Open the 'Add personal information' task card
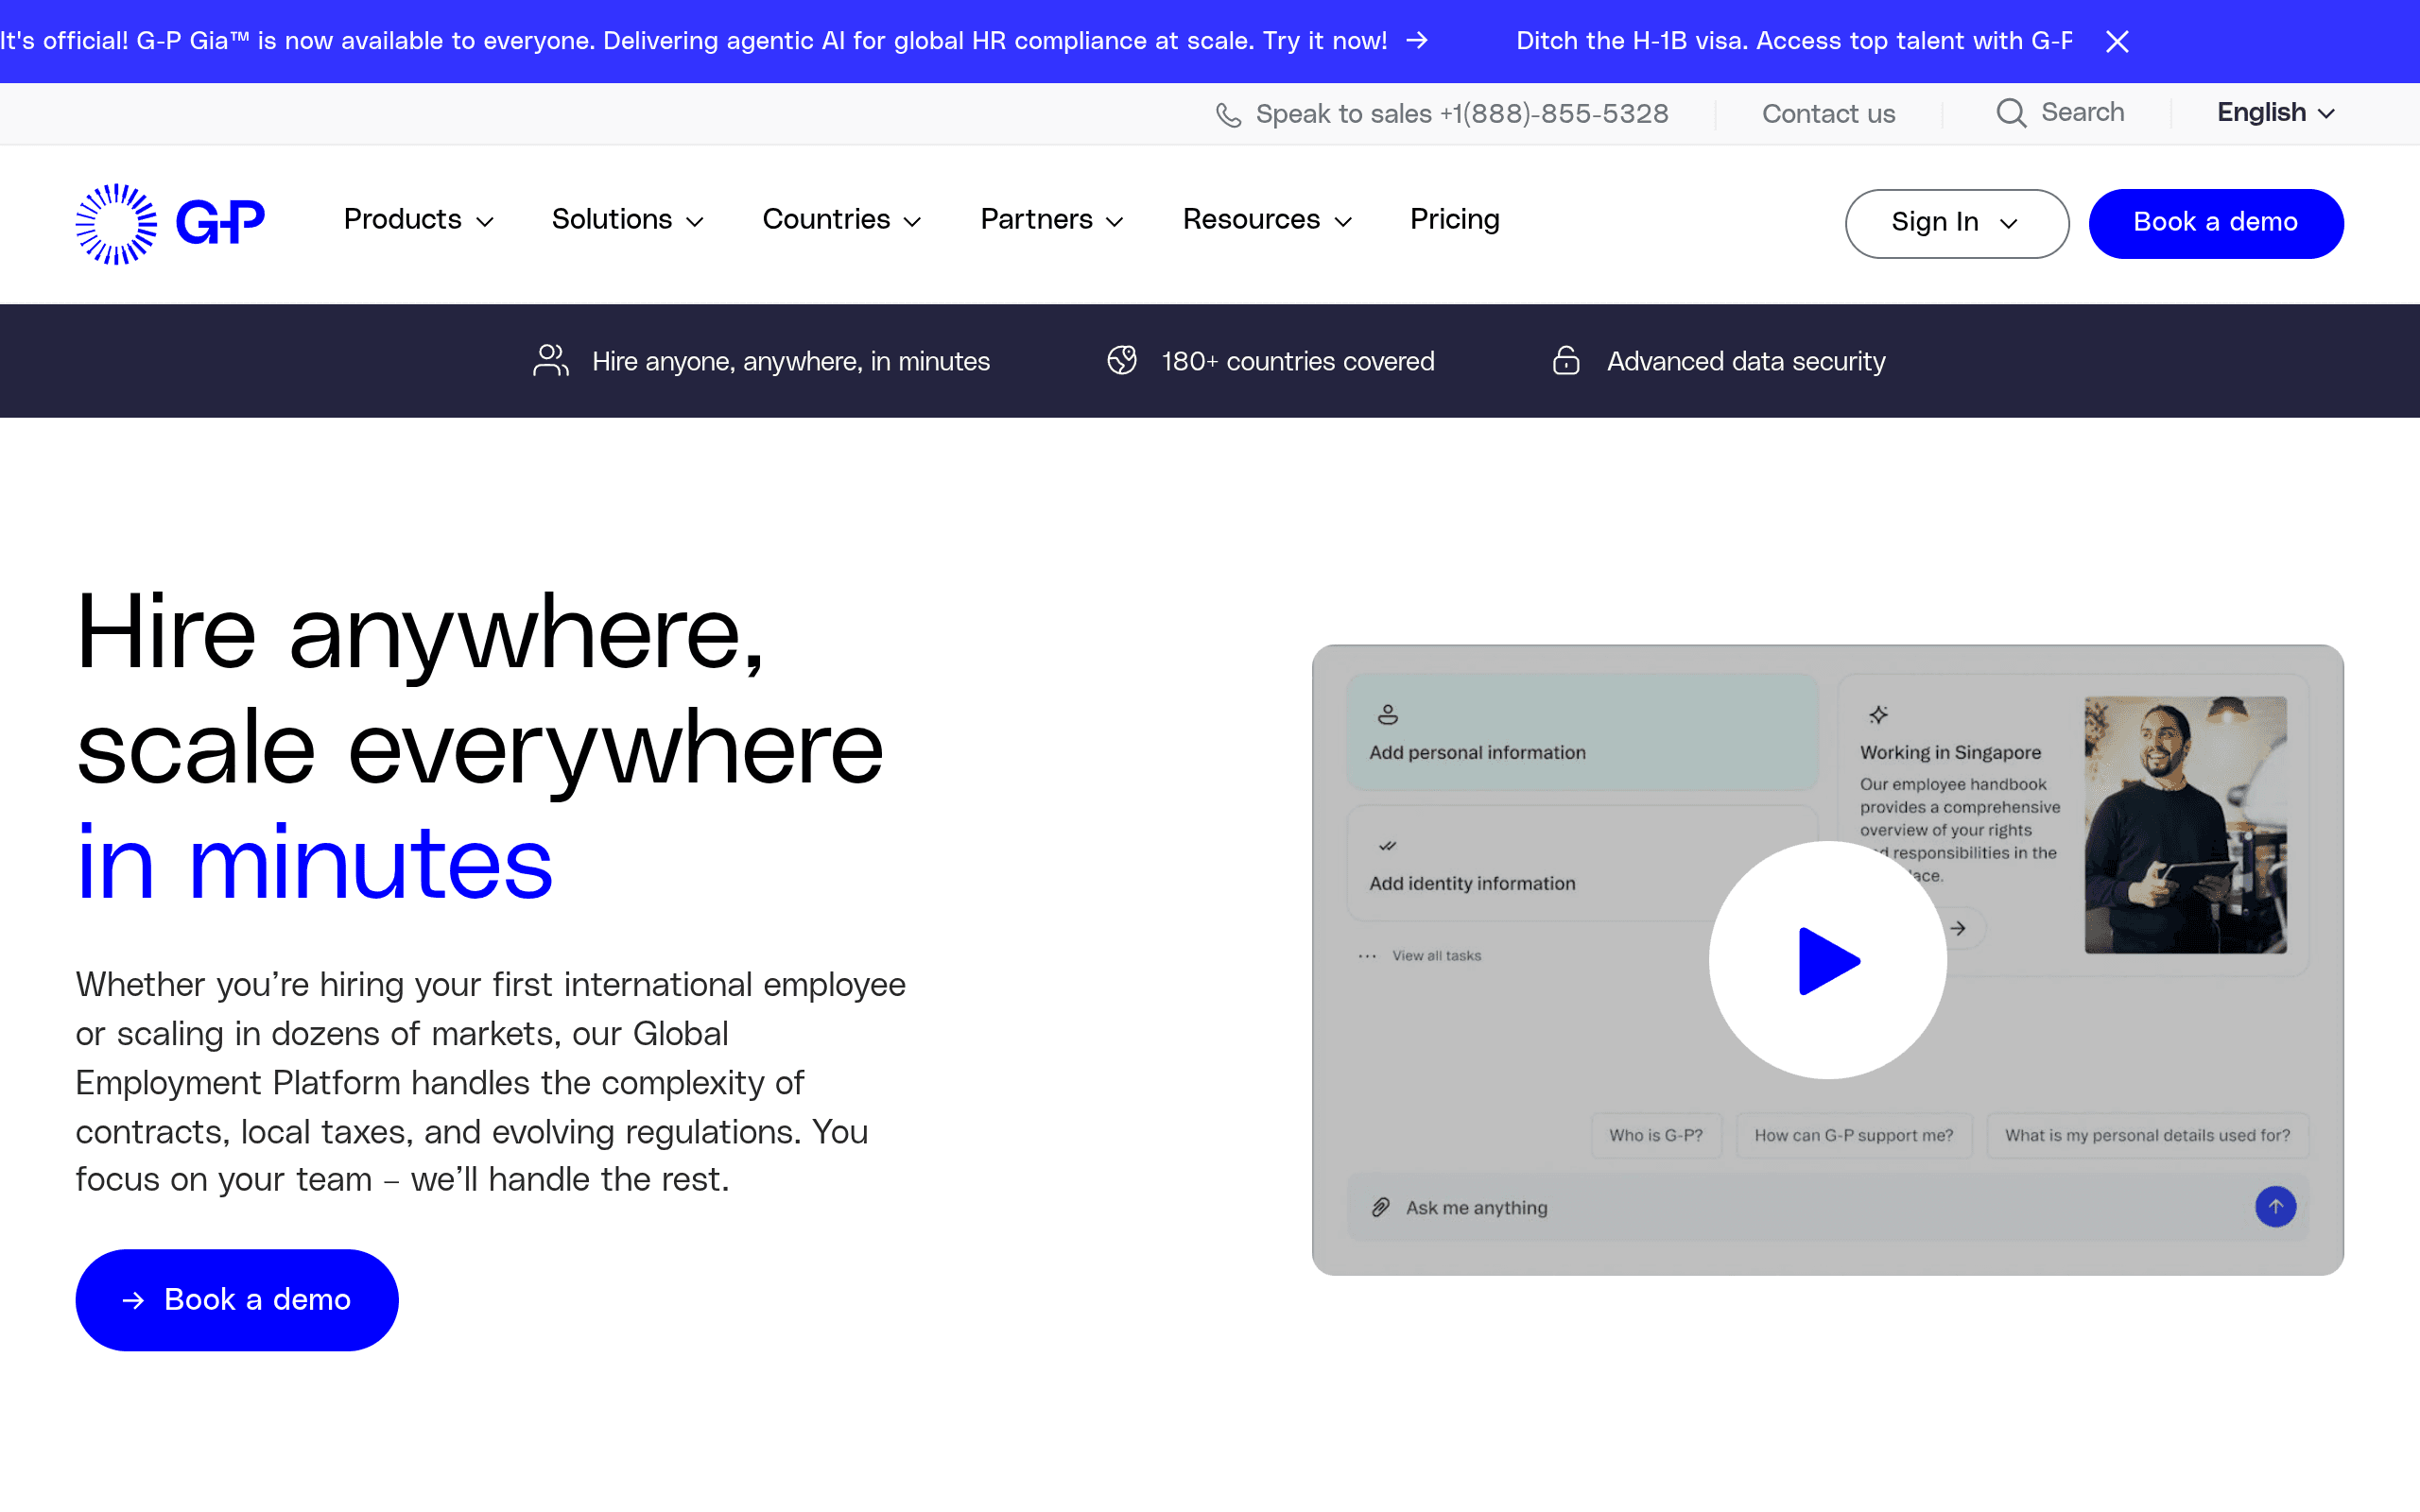2420x1512 pixels. 1582,732
